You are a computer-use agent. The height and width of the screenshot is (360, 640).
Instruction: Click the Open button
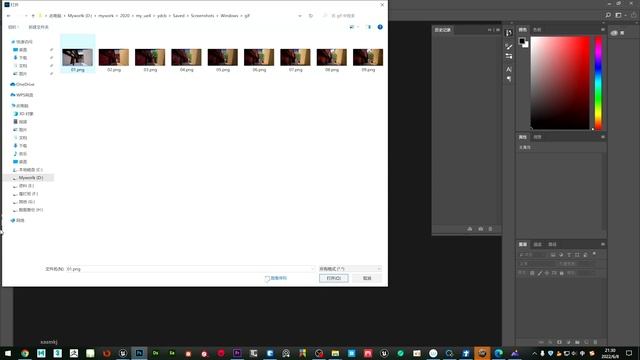(x=333, y=278)
